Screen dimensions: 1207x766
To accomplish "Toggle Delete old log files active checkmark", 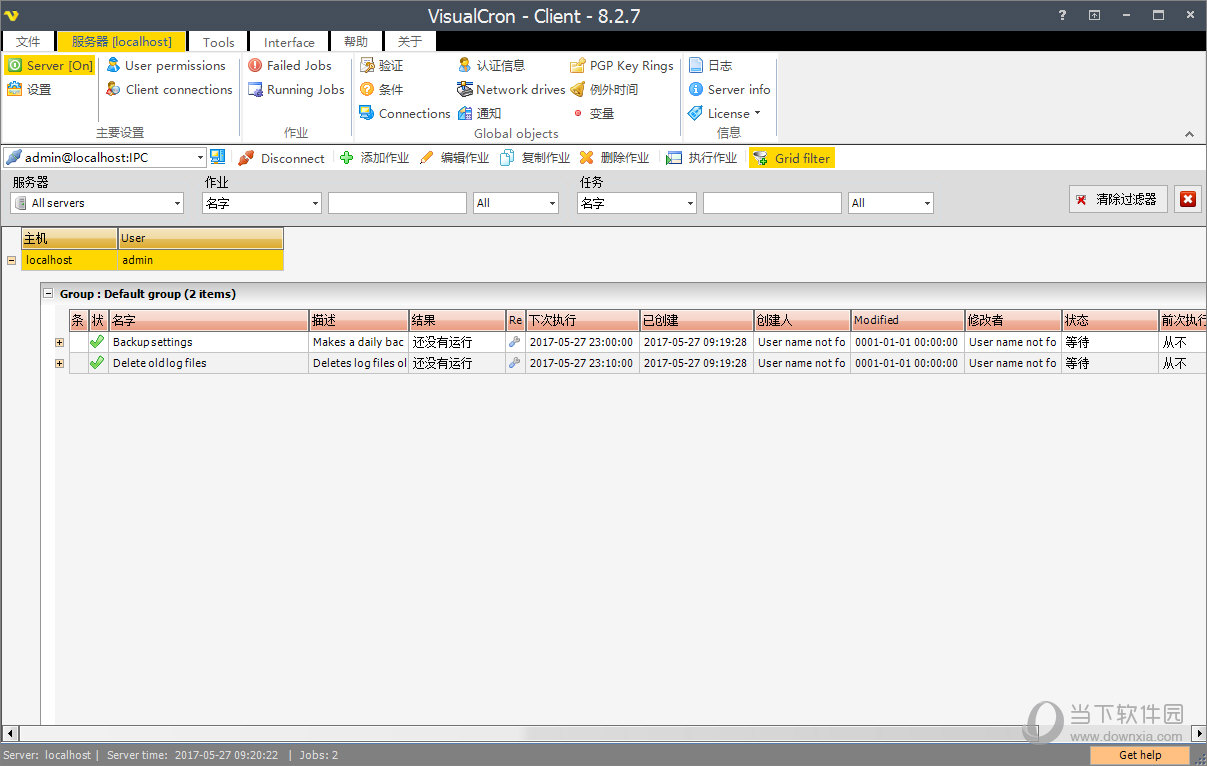I will coord(97,363).
